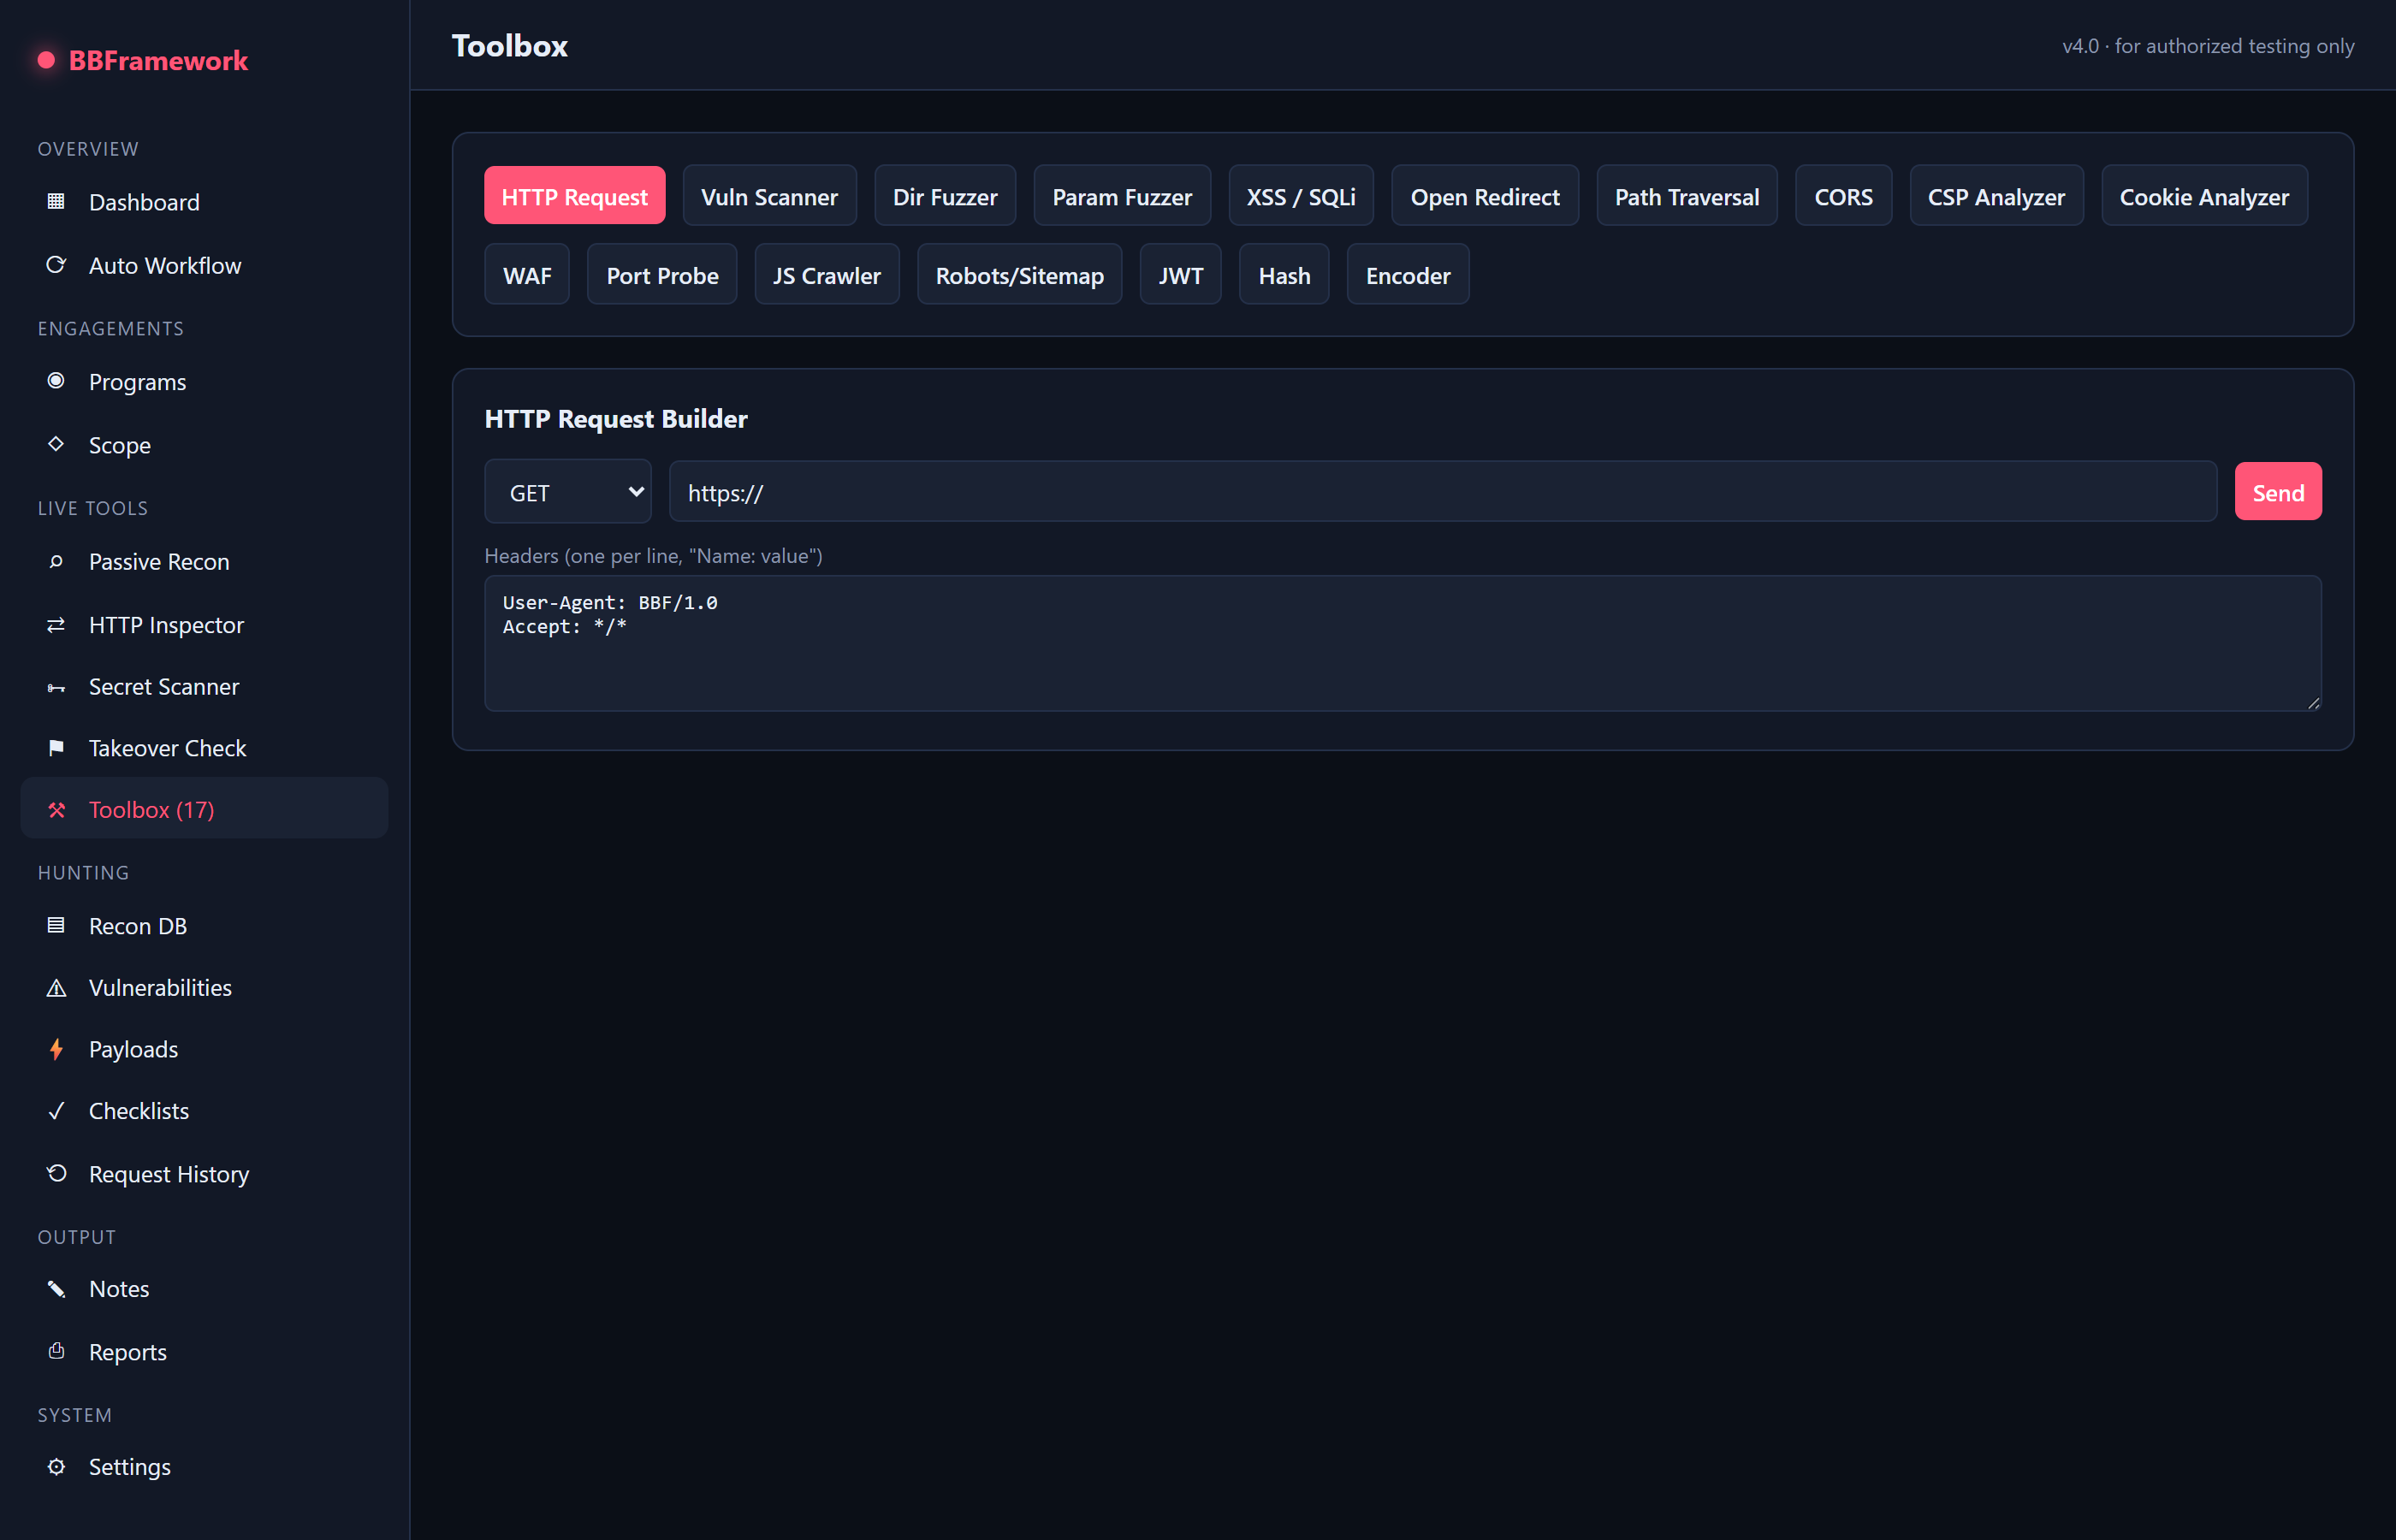Open Payloads from the sidebar
Viewport: 2396px width, 1540px height.
[204, 1048]
